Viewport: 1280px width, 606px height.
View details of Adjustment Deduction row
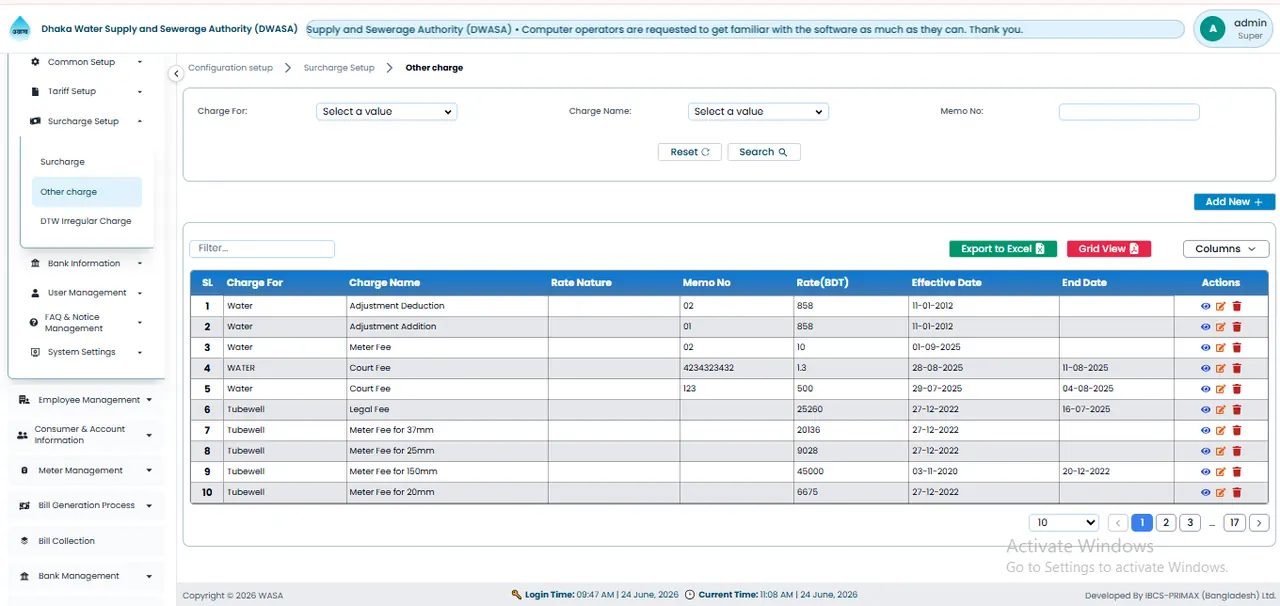click(1205, 306)
